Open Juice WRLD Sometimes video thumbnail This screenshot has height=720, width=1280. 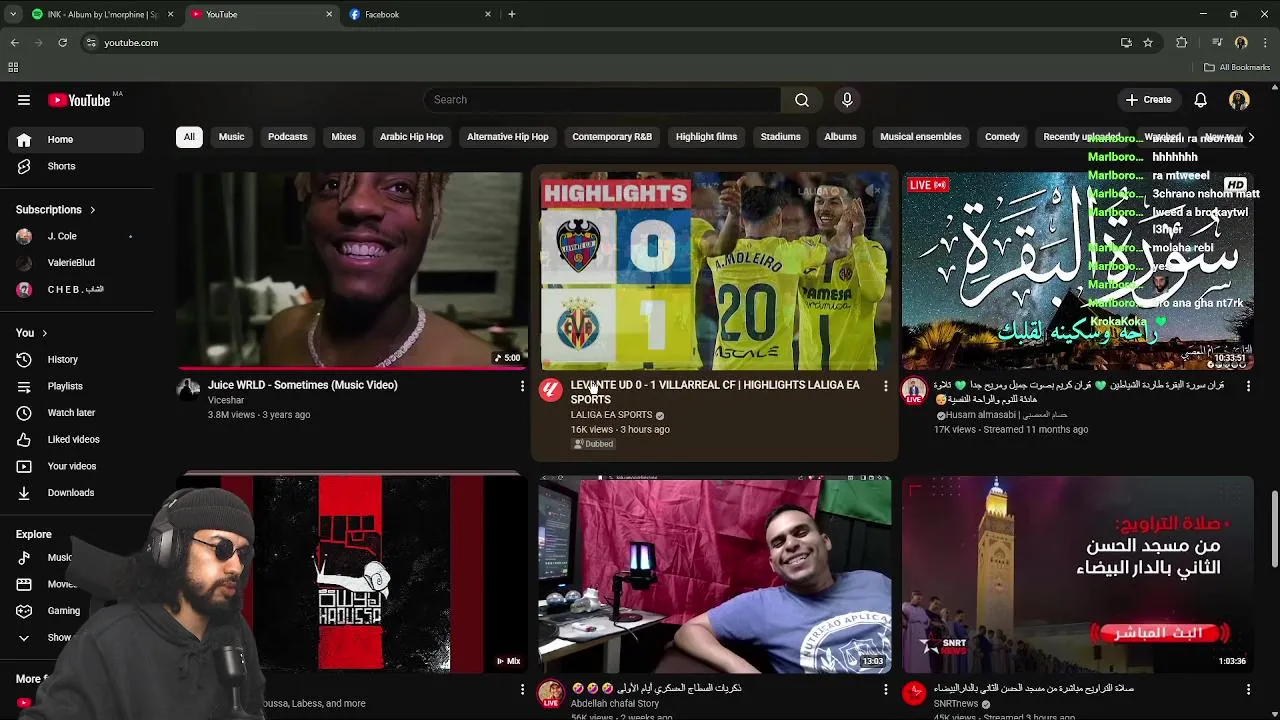click(350, 270)
